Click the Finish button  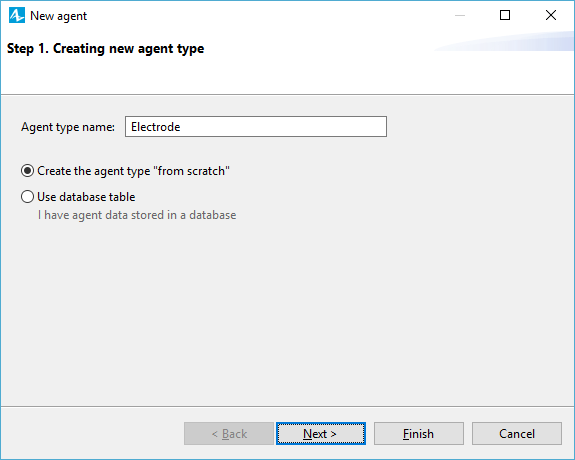[x=419, y=434]
